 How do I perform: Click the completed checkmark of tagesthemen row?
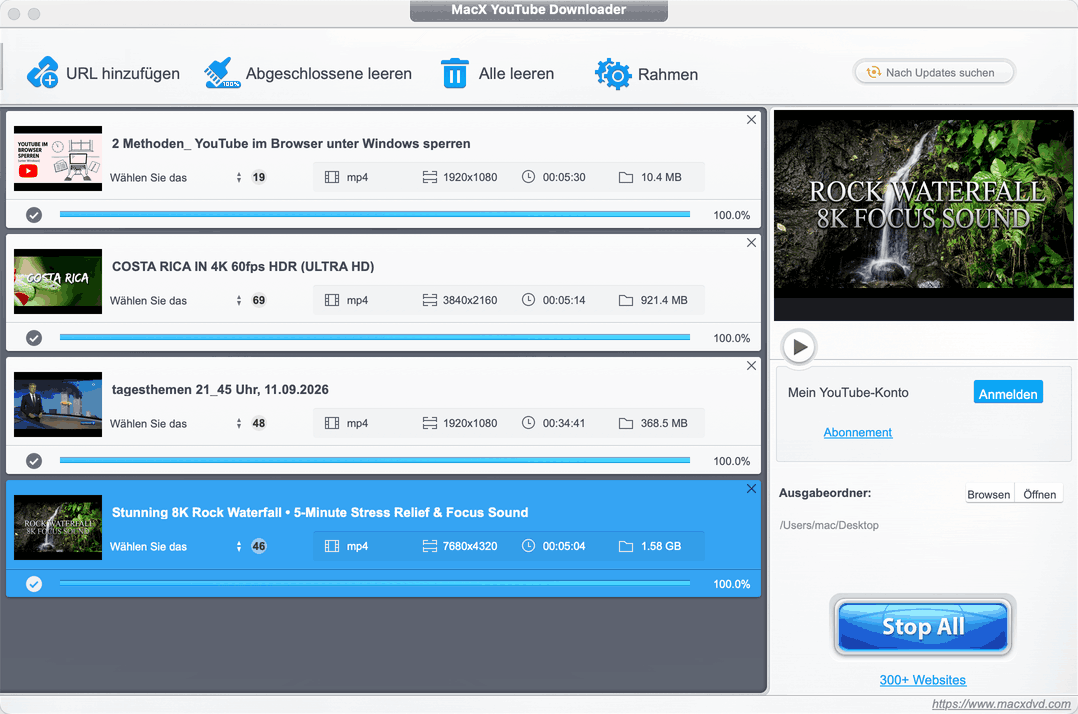pos(34,461)
